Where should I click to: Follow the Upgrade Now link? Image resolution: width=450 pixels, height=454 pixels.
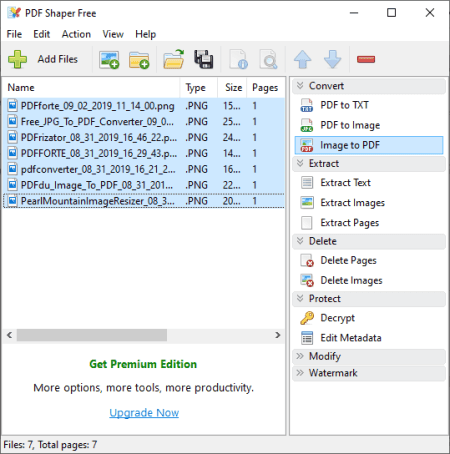click(144, 413)
